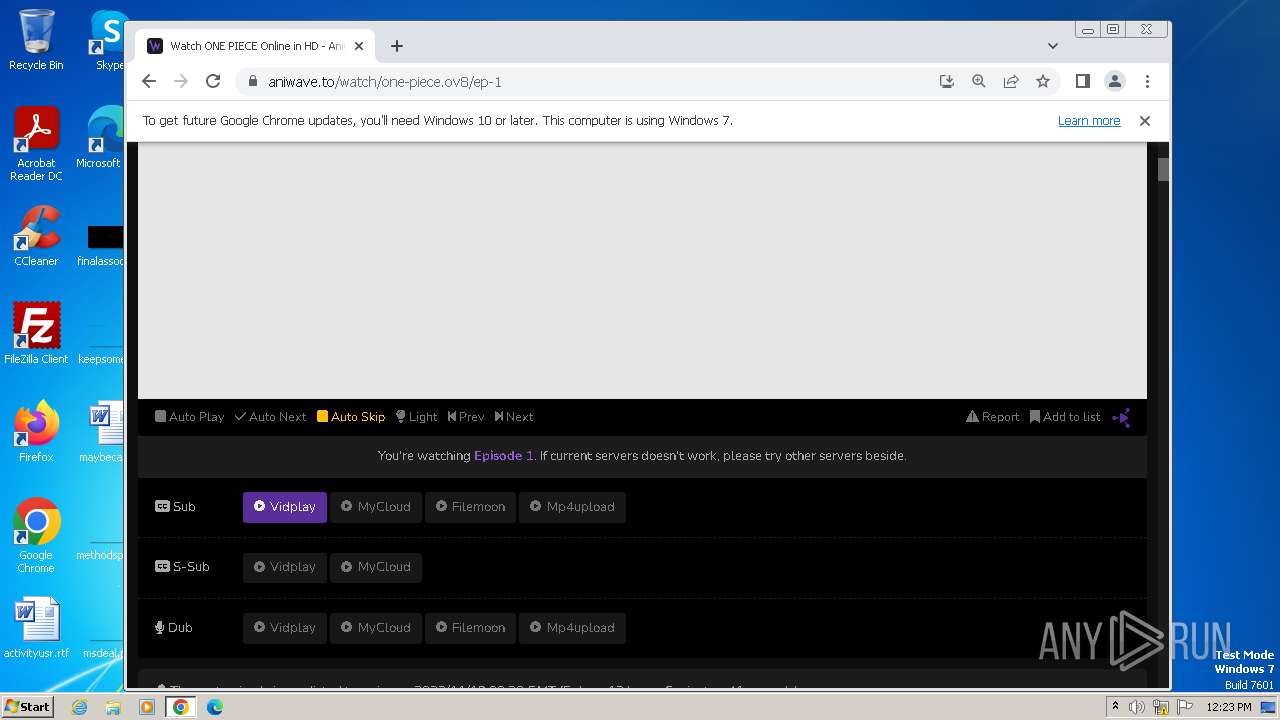Select the Dub MyCloud server

tap(376, 628)
